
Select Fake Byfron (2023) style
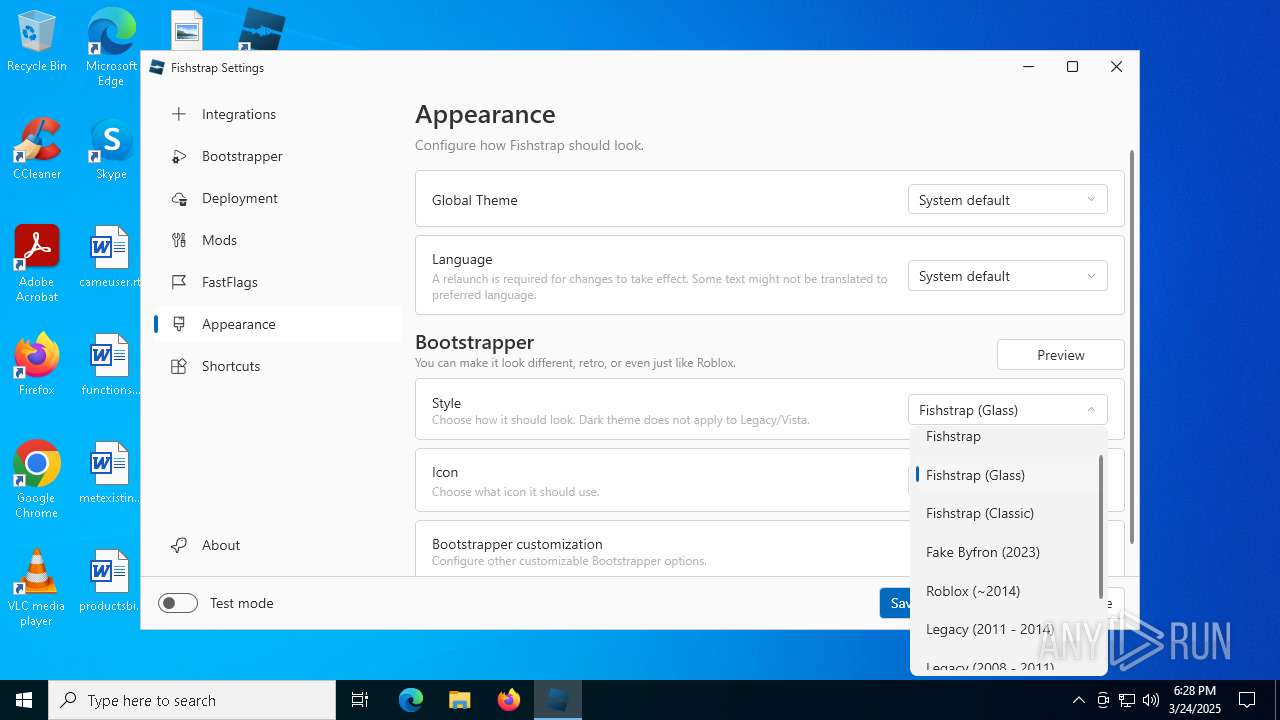[1005, 552]
